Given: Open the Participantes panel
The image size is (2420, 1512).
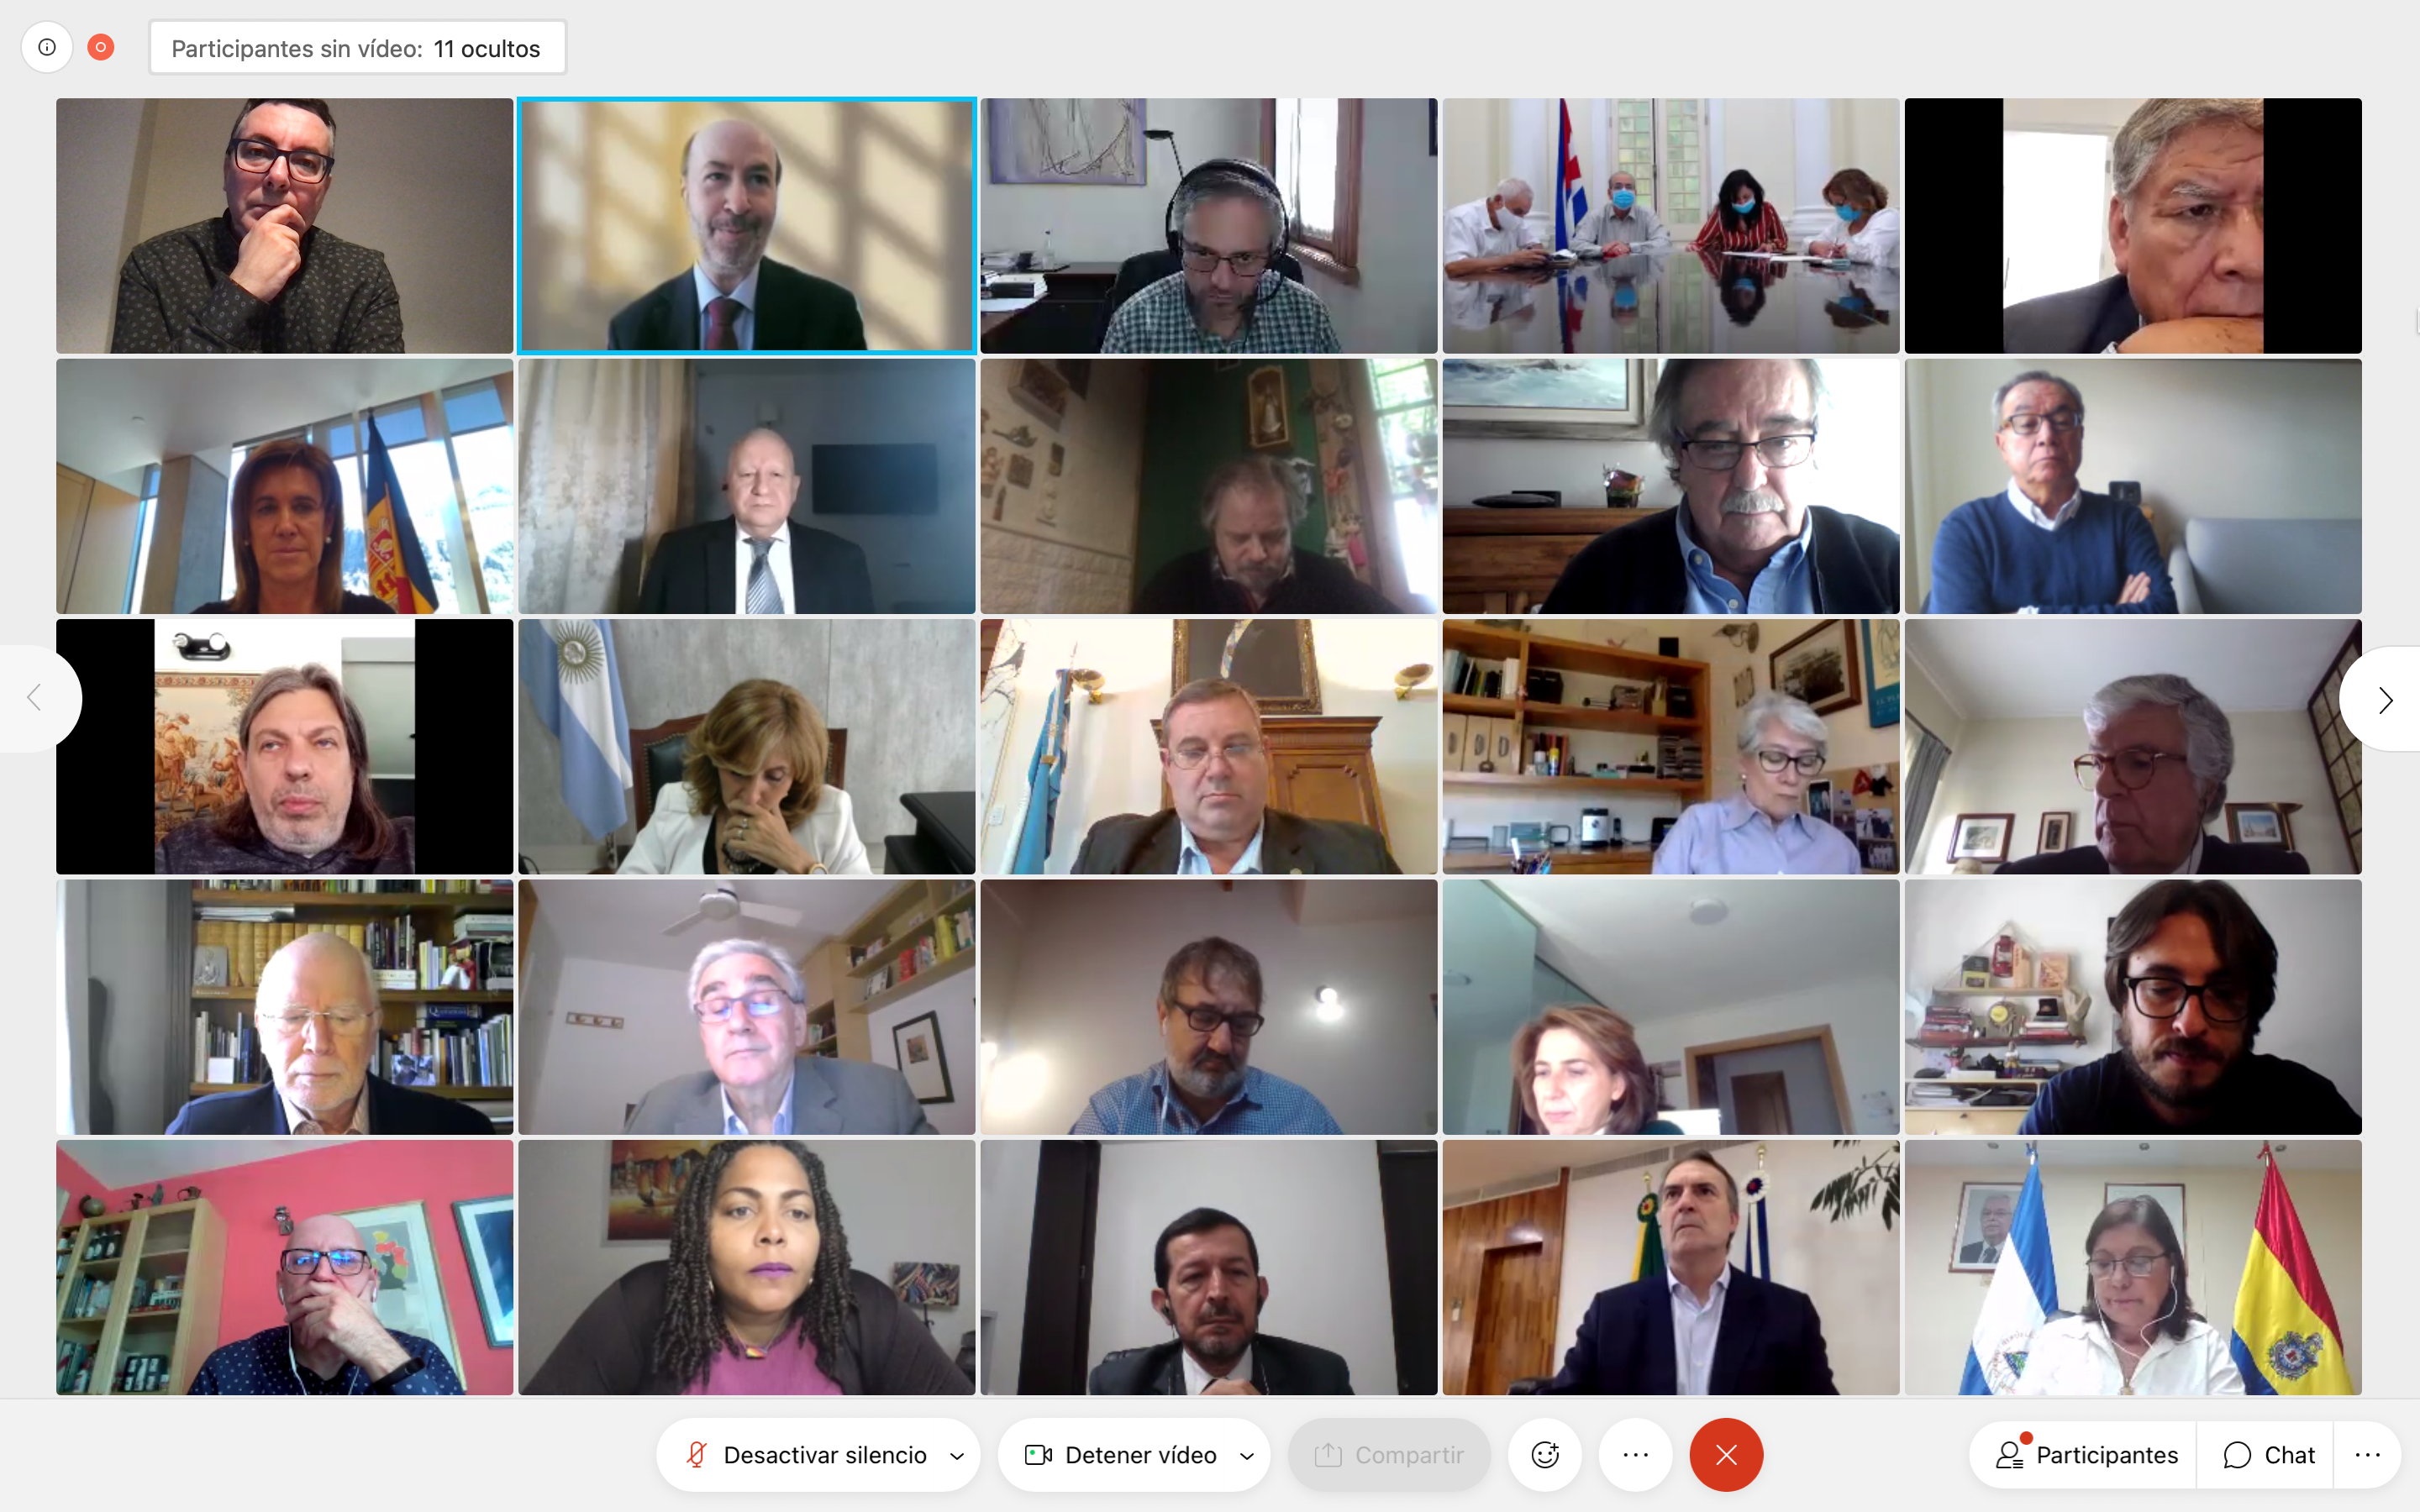Looking at the screenshot, I should click(x=2086, y=1454).
